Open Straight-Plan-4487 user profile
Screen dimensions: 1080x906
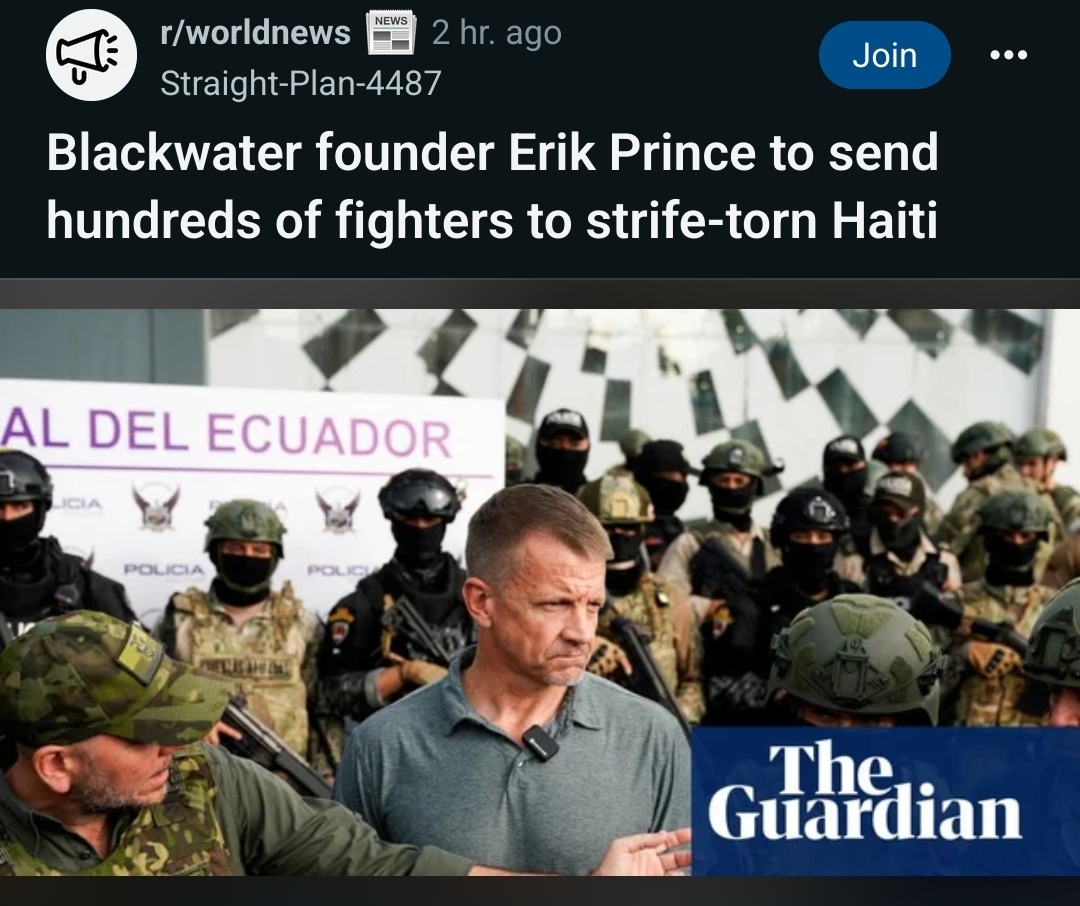tap(300, 83)
